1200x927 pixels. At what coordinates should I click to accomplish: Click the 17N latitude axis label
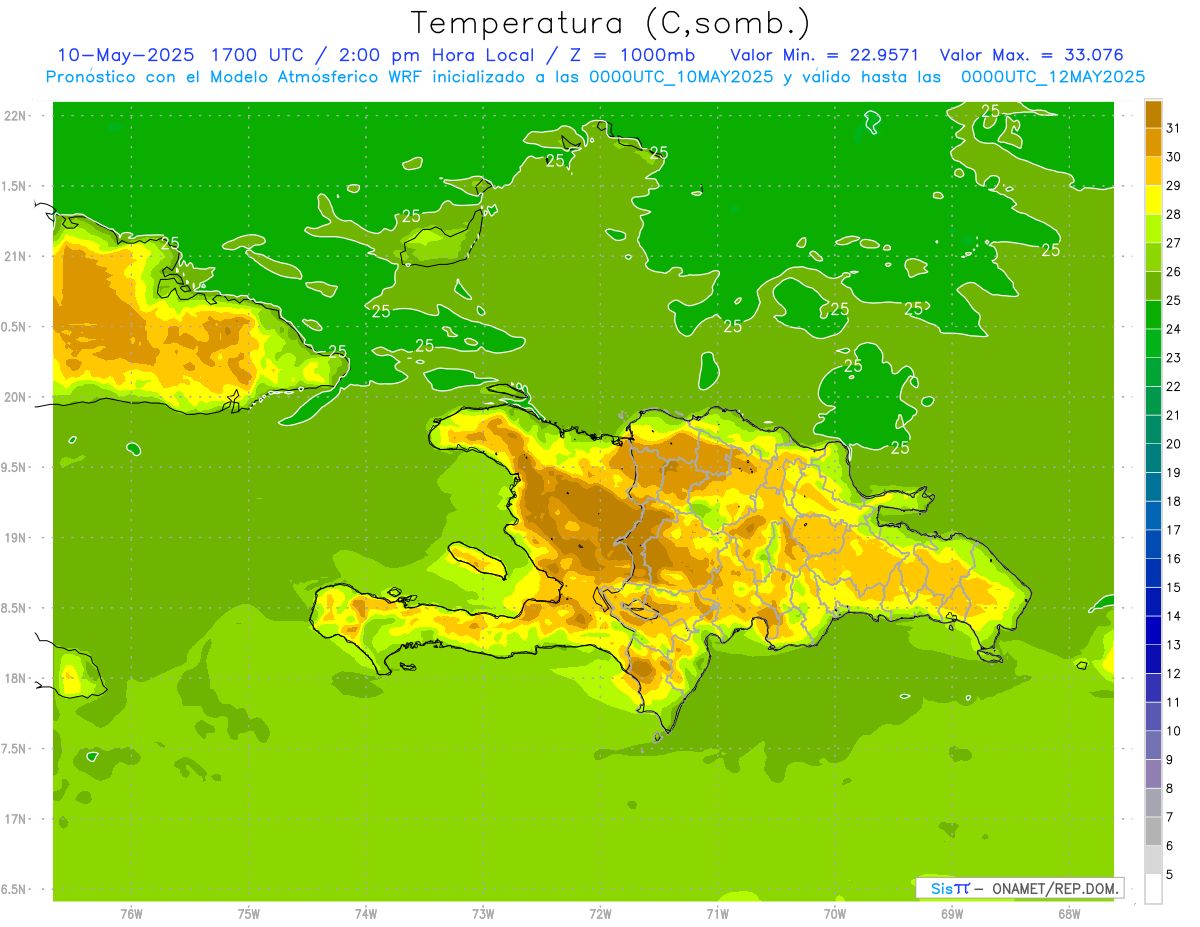[x=16, y=820]
